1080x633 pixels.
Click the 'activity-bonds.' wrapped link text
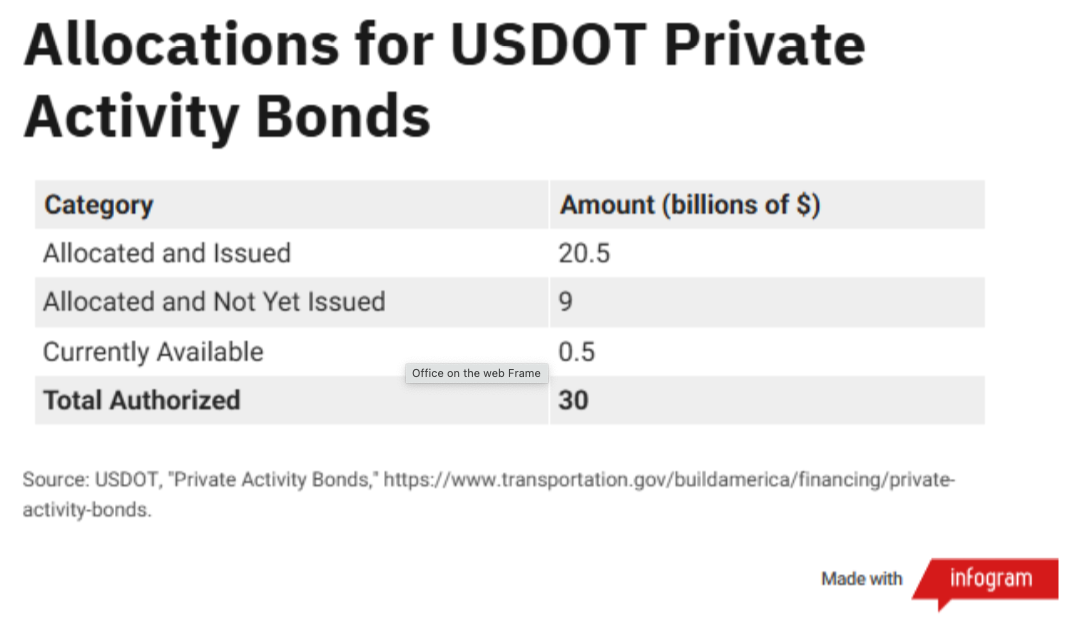tap(87, 510)
